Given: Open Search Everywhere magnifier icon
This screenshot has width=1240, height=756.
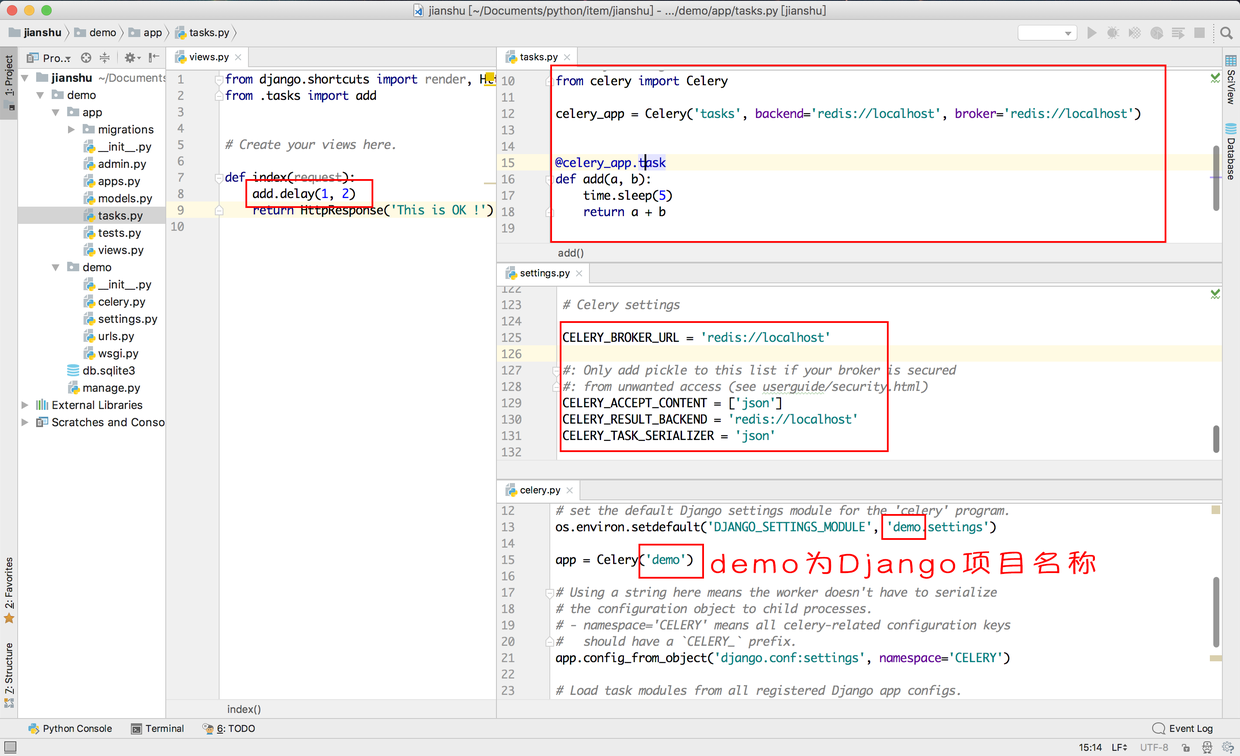Looking at the screenshot, I should tap(1226, 33).
